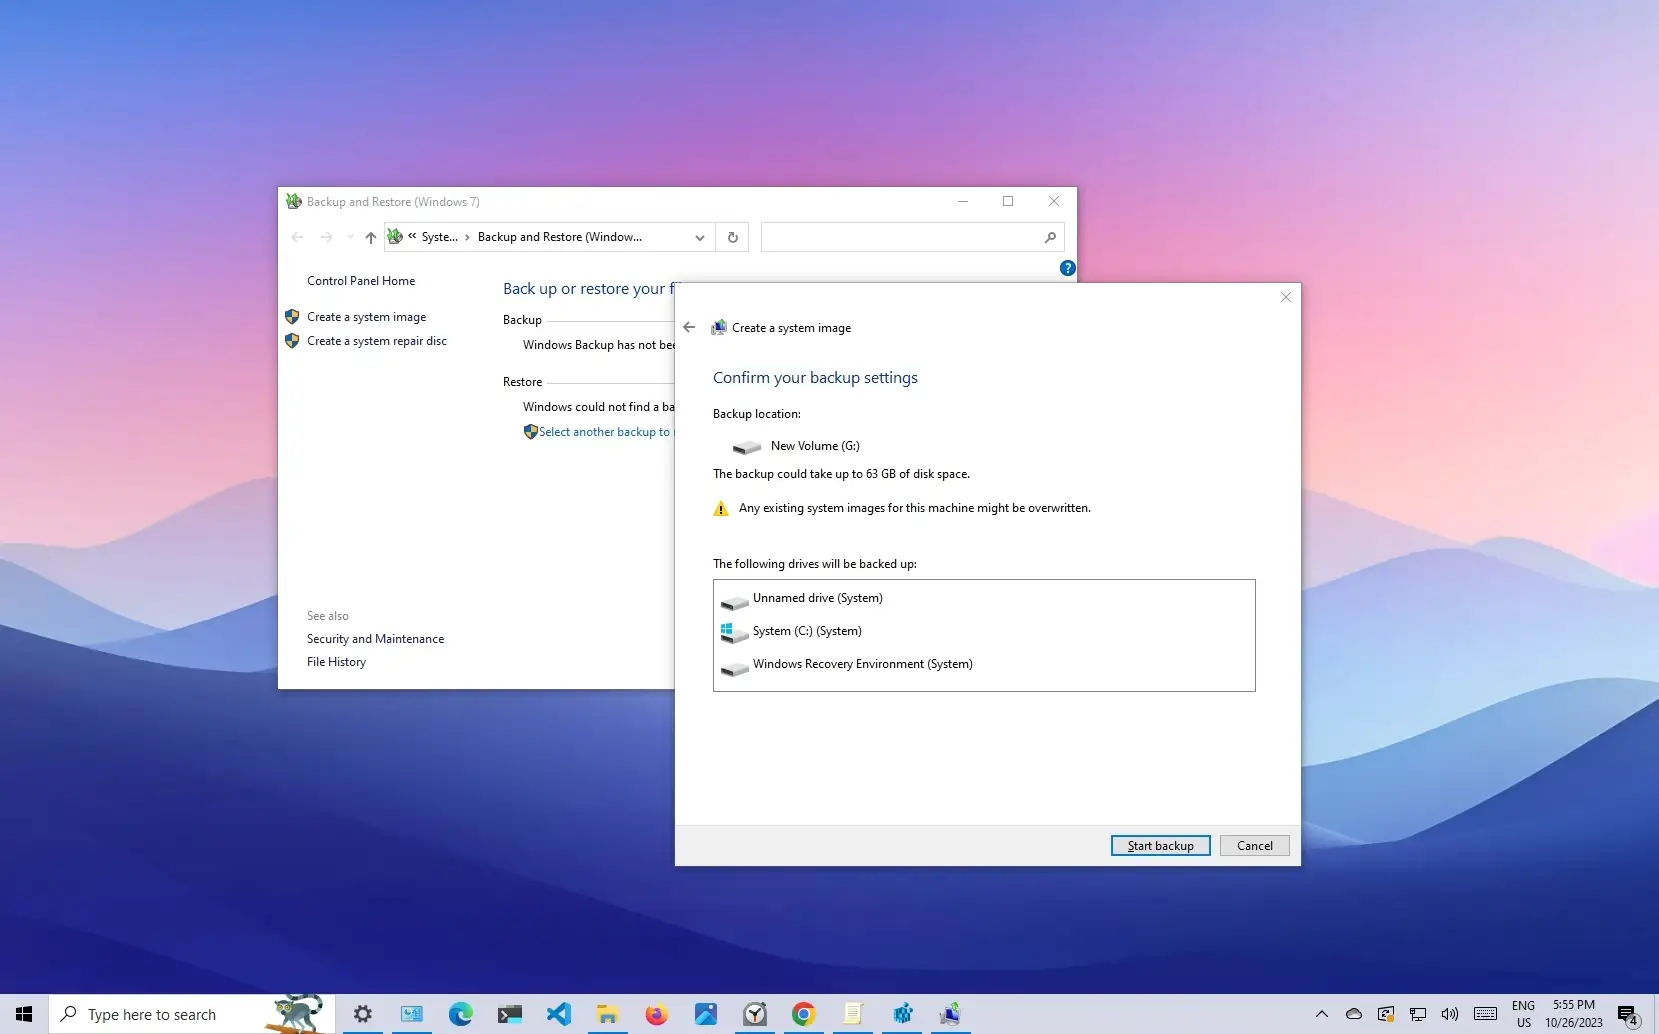Viewport: 1659px width, 1034px height.
Task: Expand the address bar history dropdown
Action: coord(700,237)
